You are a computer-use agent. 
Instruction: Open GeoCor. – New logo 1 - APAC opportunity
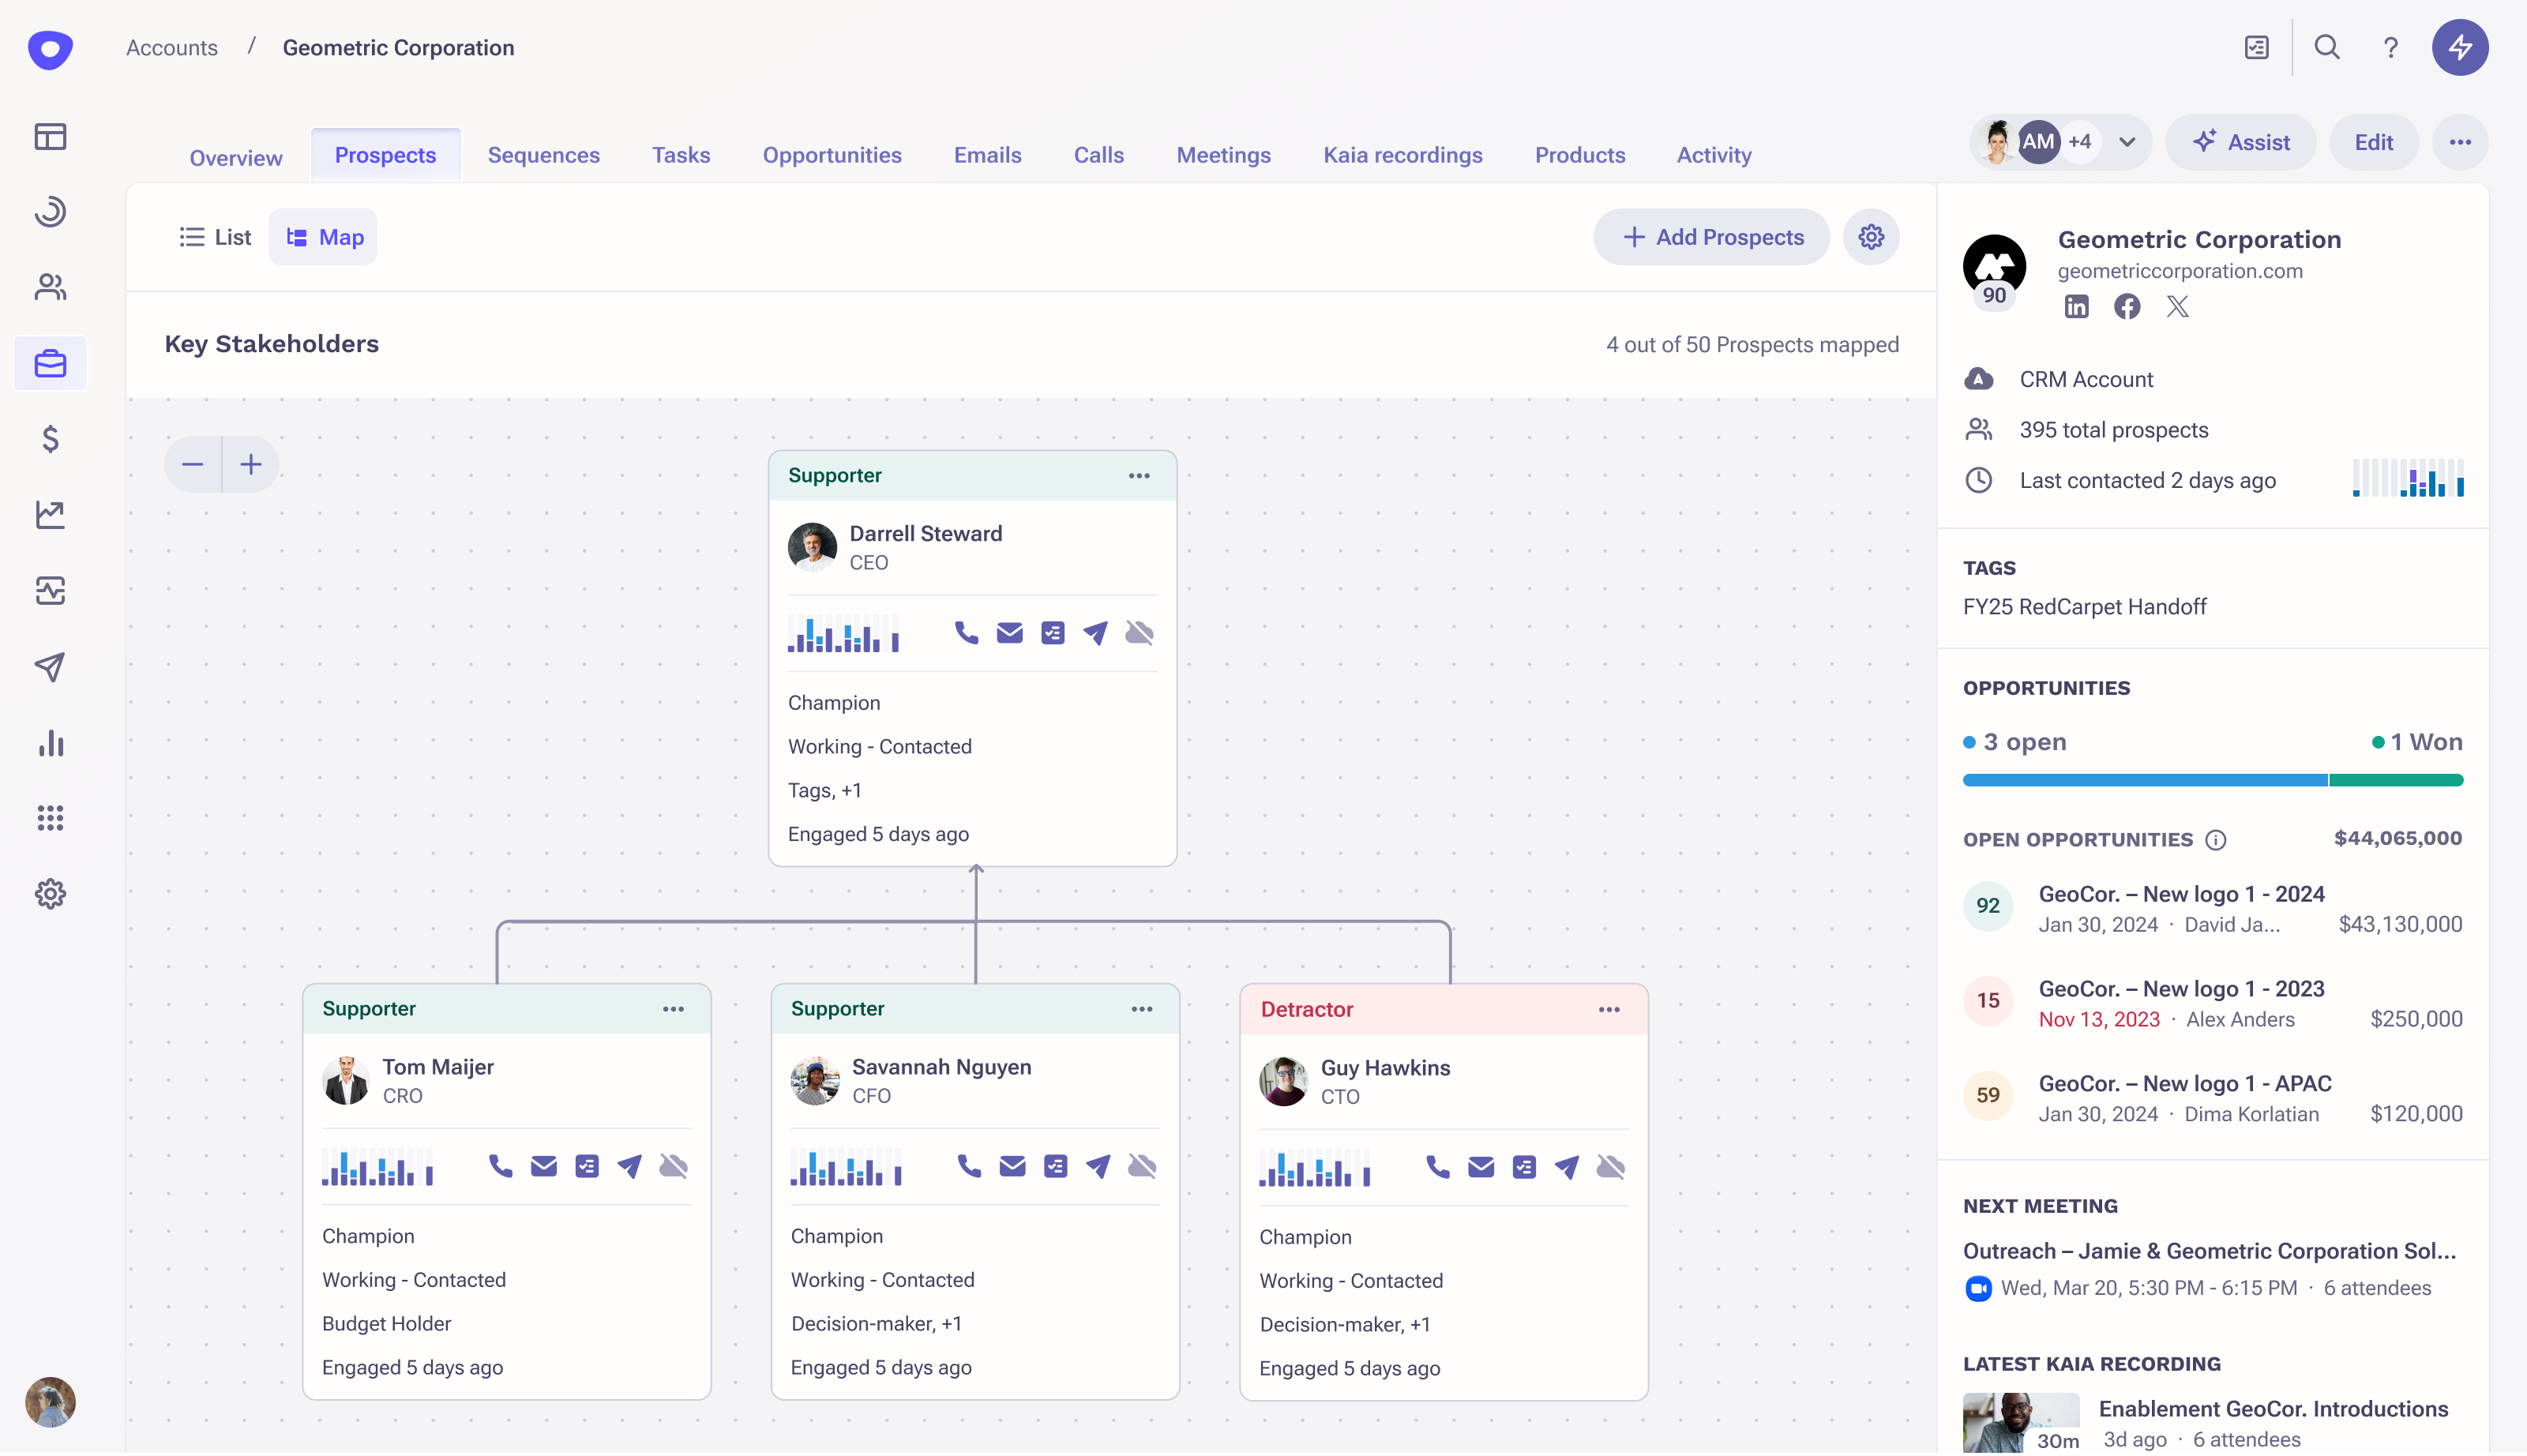(2184, 1083)
